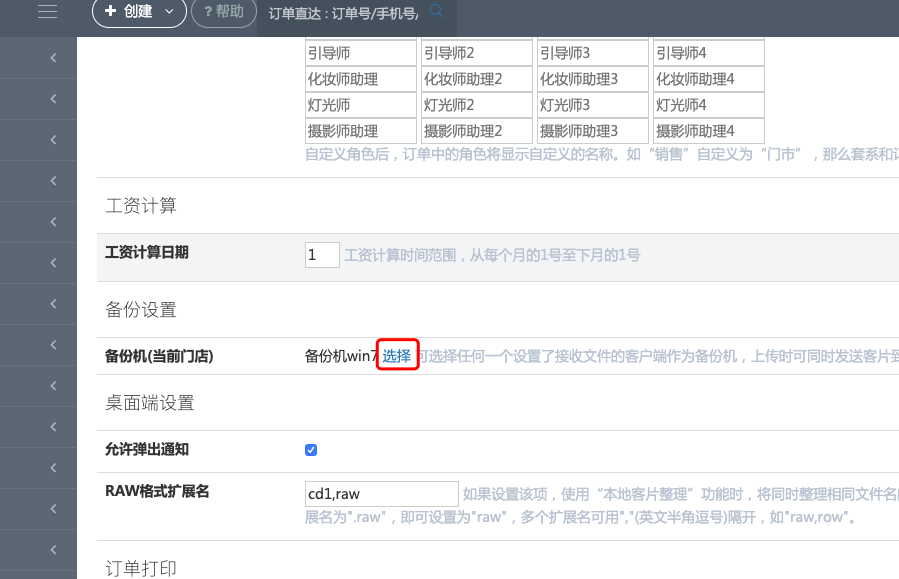
Task: Click RAW格式扩展名 input containing cd1,raw
Action: pos(381,494)
